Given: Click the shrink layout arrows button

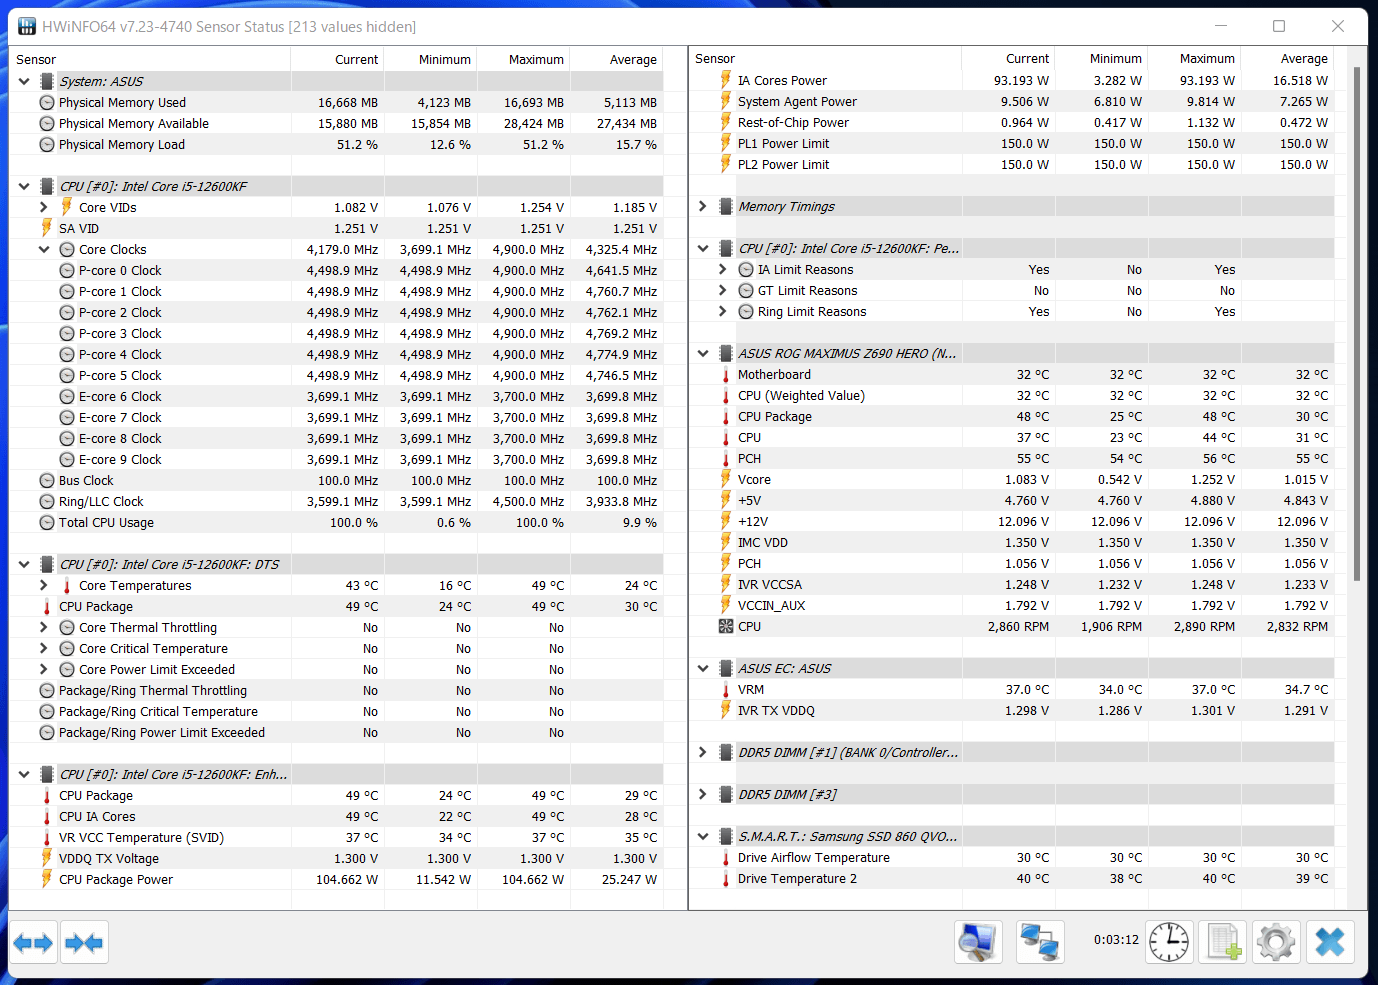Looking at the screenshot, I should pos(83,943).
